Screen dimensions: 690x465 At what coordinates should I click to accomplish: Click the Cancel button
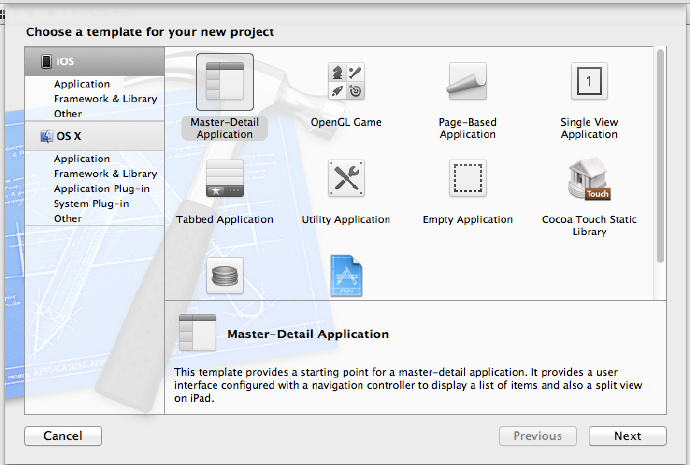(x=63, y=436)
